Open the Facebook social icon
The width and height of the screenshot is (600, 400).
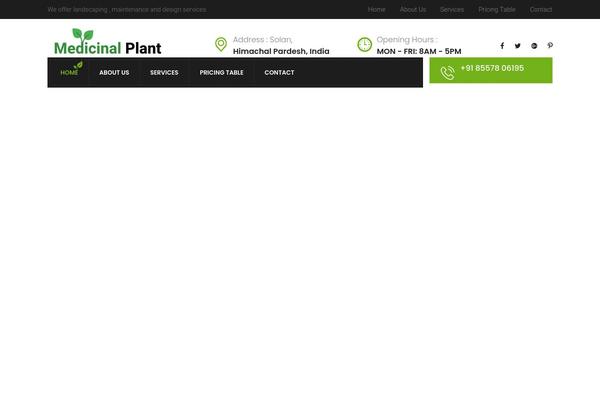pyautogui.click(x=502, y=46)
